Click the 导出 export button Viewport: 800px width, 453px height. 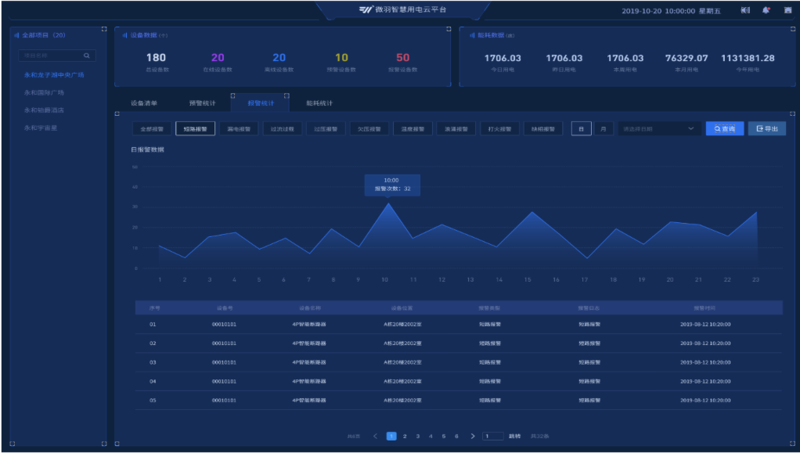[767, 129]
